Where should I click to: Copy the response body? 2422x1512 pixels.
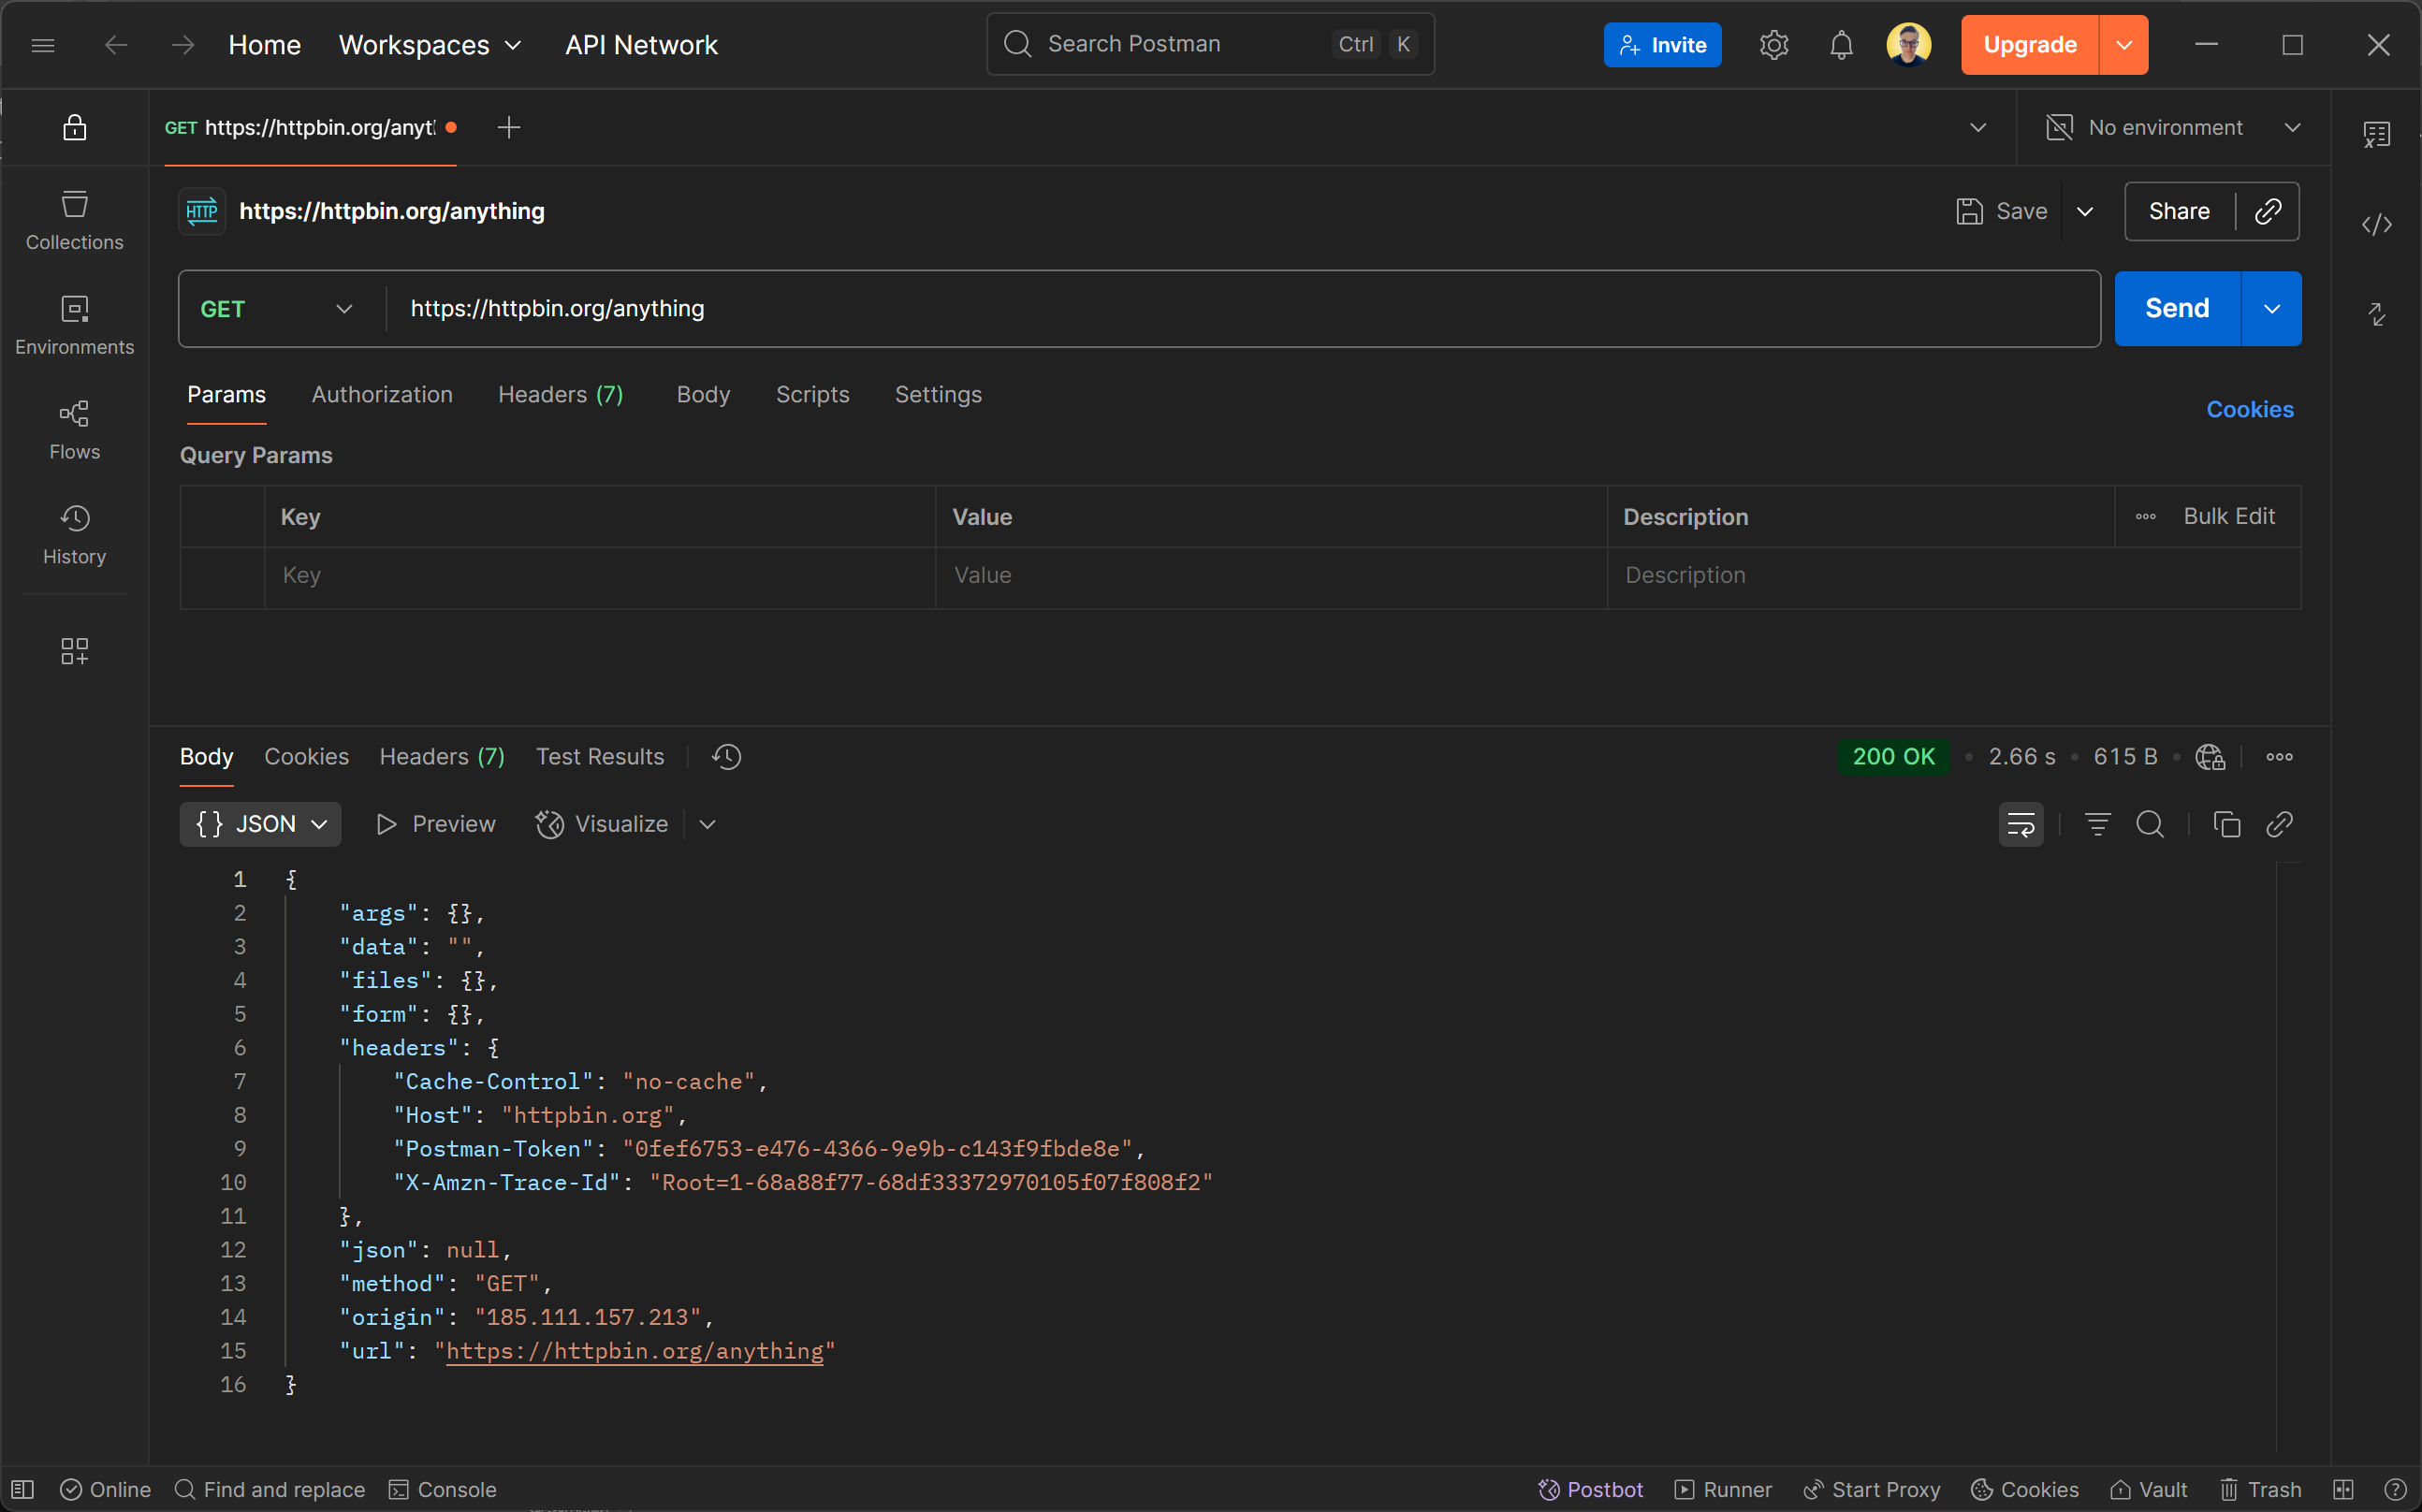(x=2228, y=824)
